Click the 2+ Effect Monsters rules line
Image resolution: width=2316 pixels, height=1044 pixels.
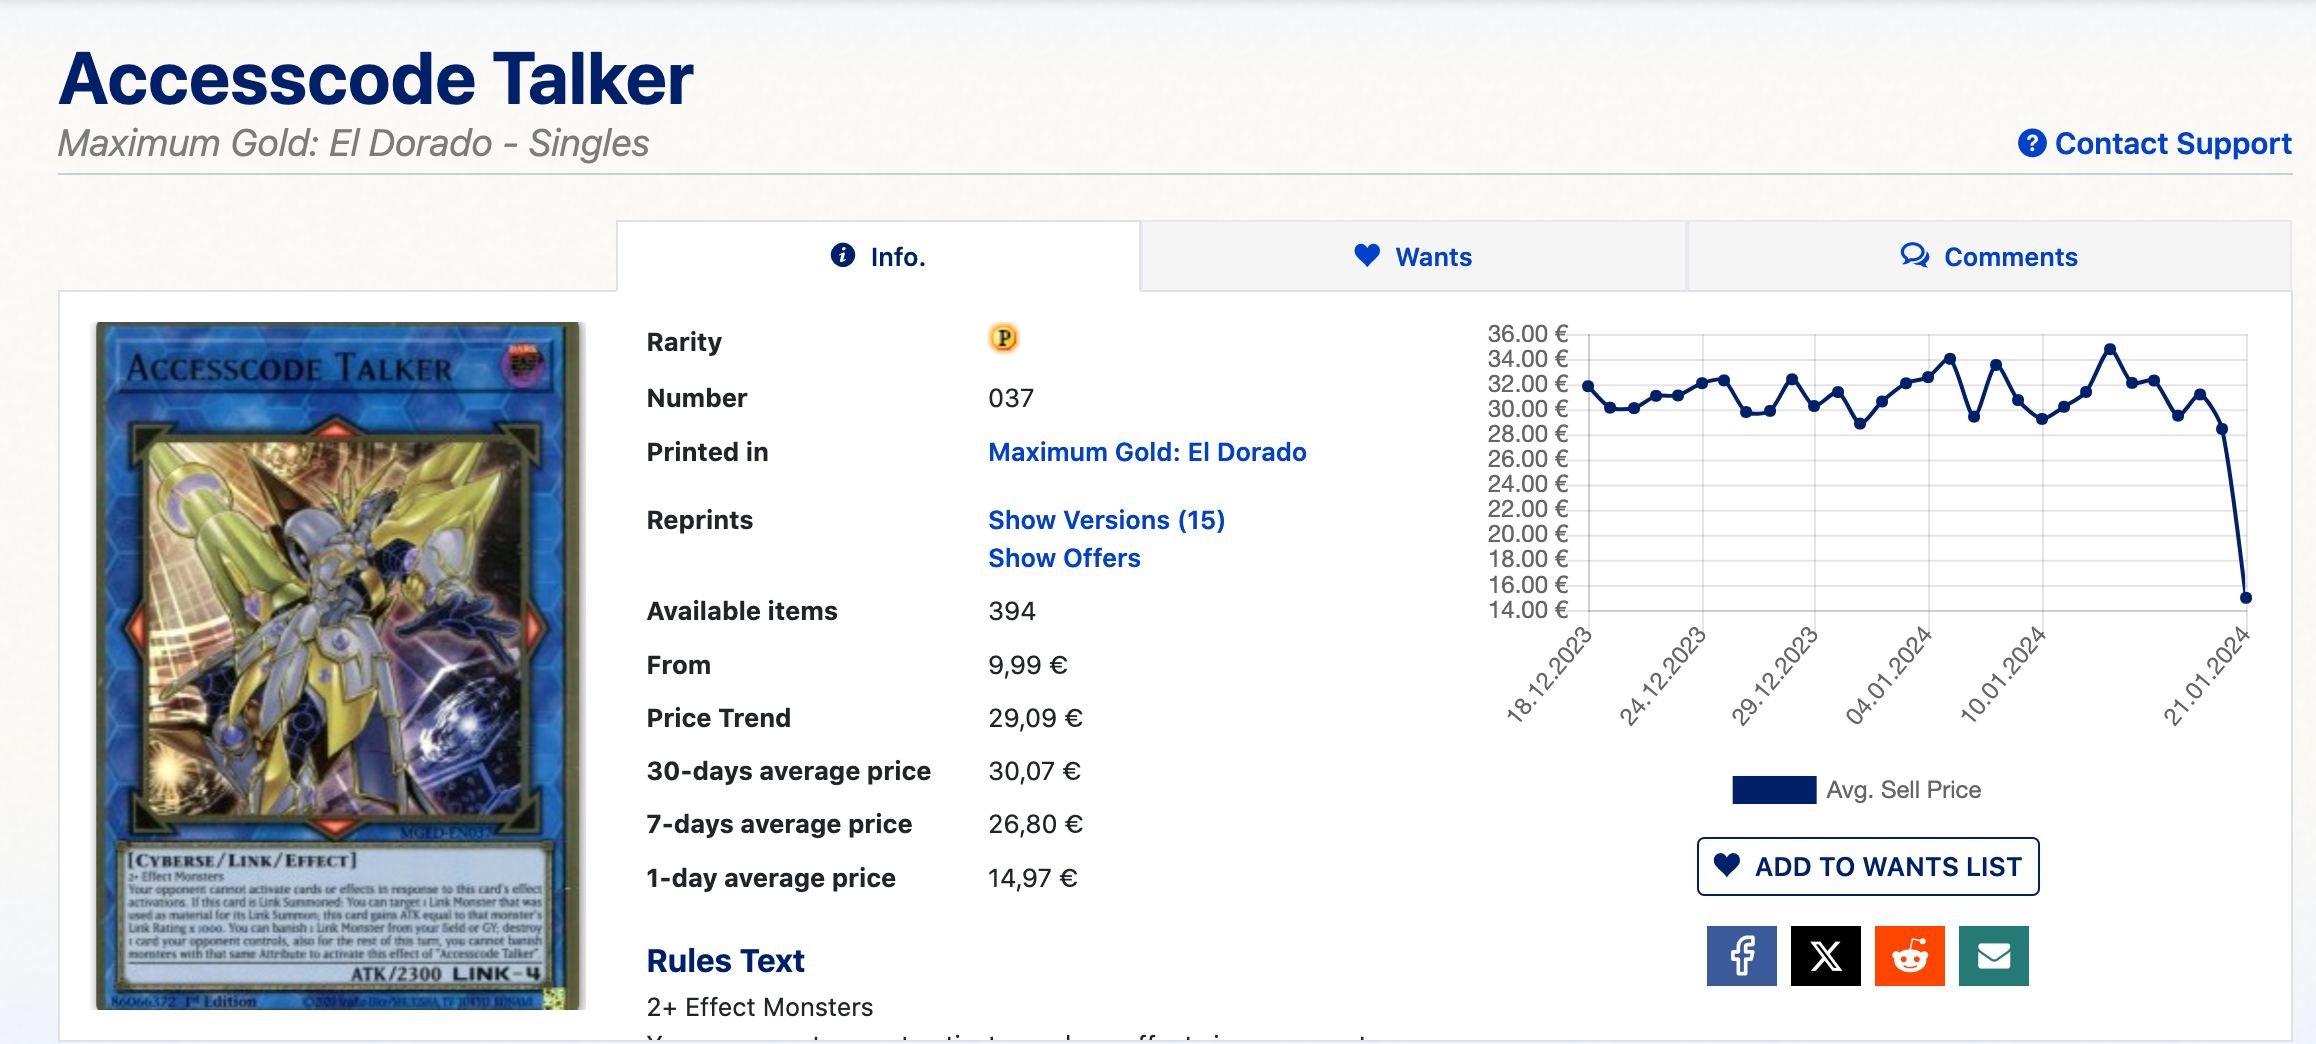759,1007
